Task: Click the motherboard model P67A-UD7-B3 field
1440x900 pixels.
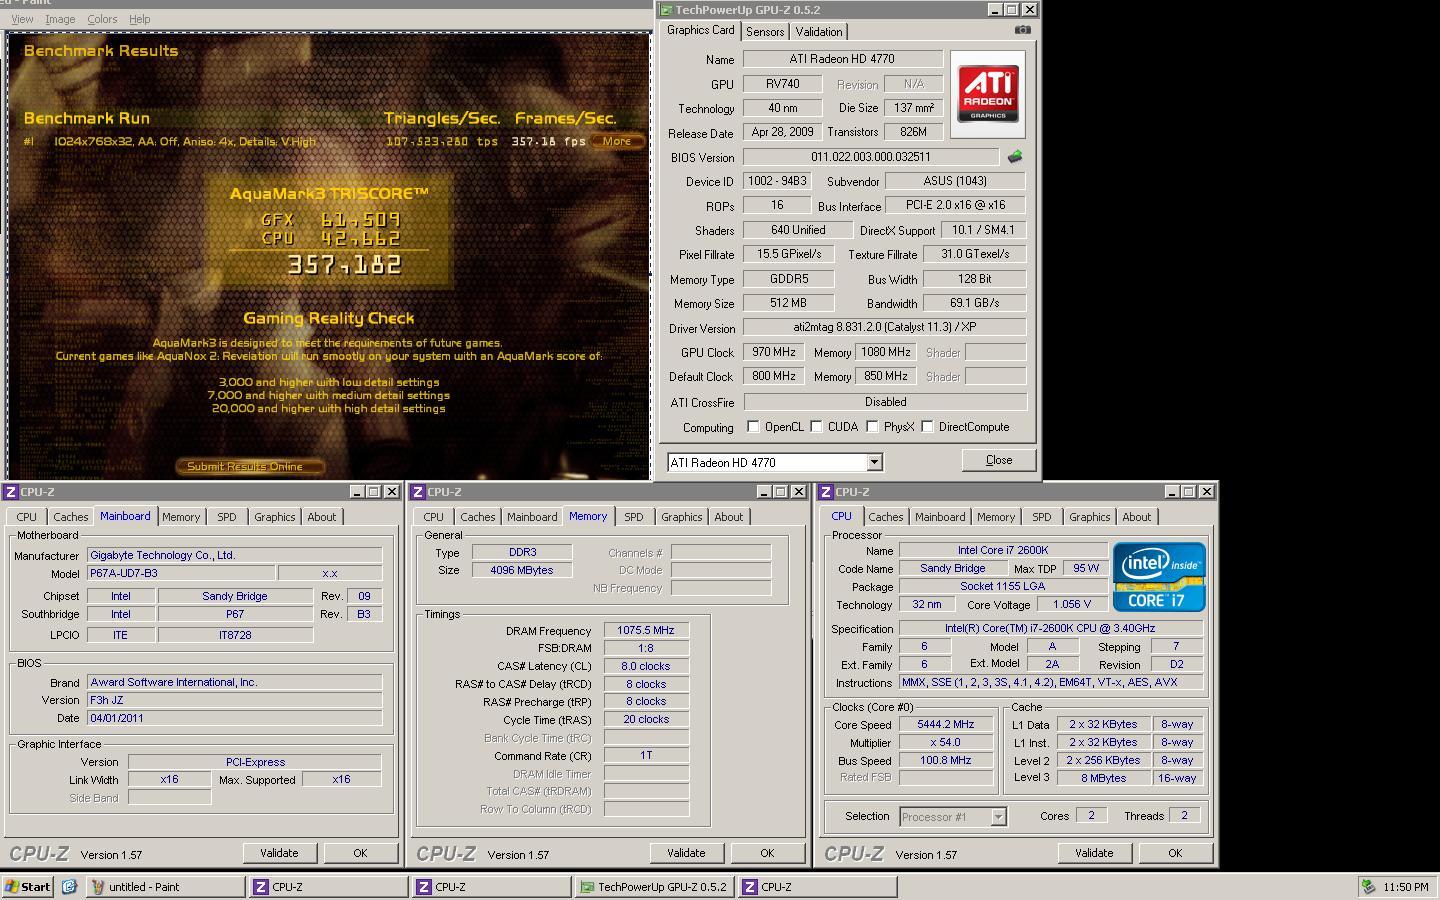Action: point(180,574)
